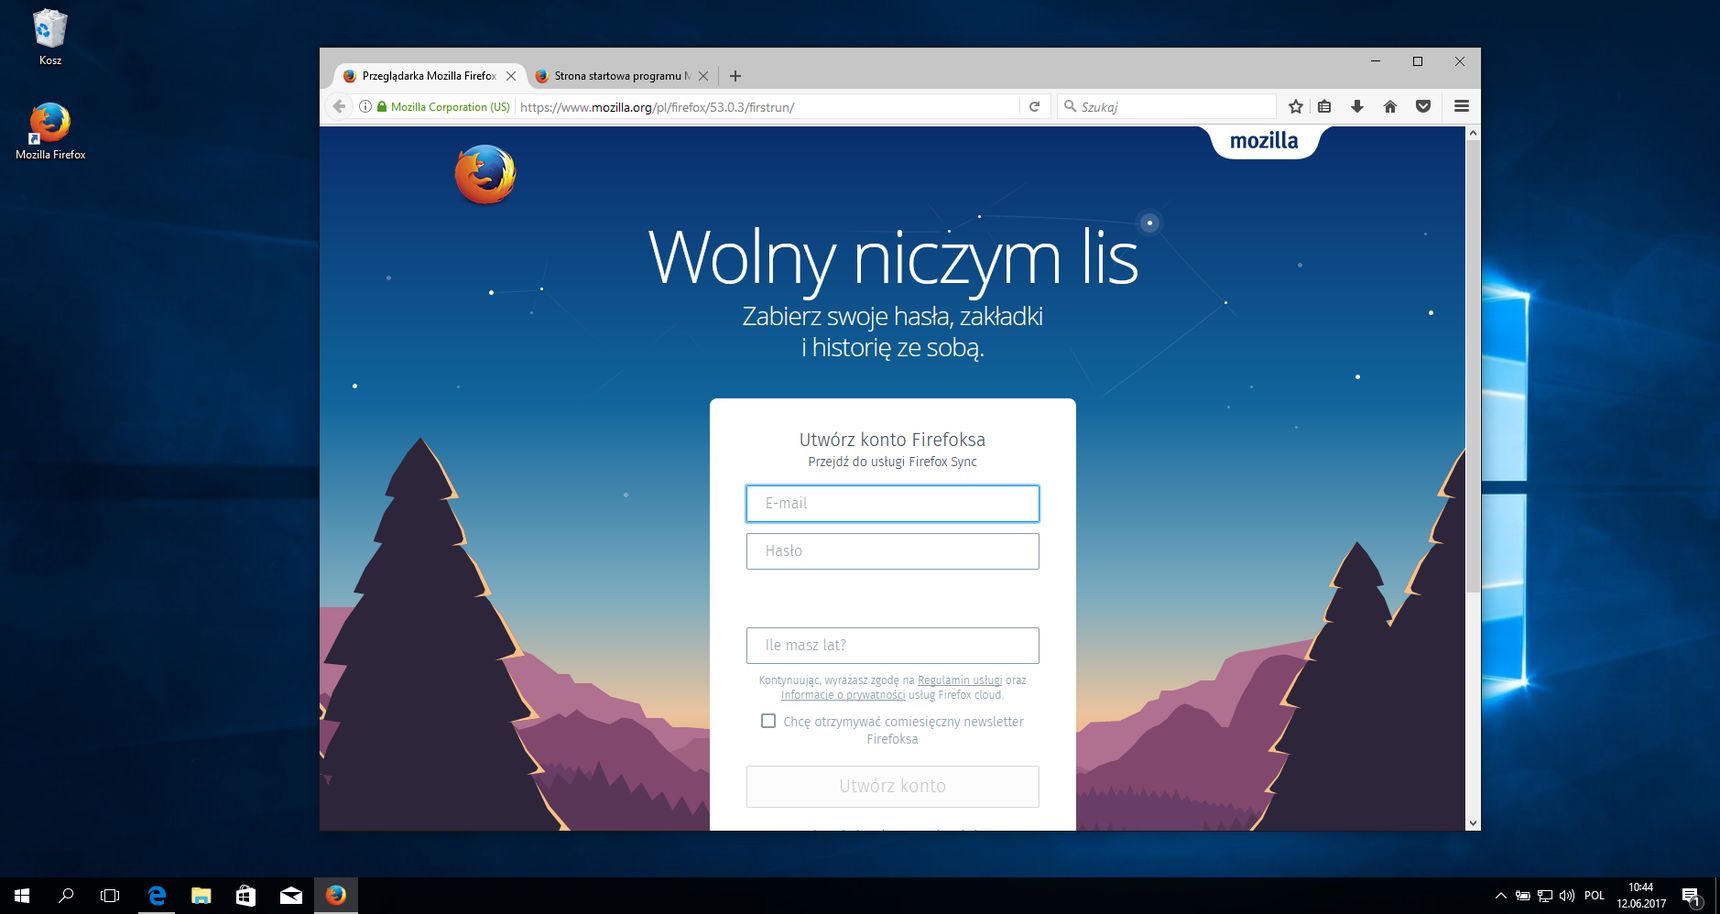Screen dimensions: 1720x914
Task: Click the Ile masz lat? field
Action: [x=892, y=645]
